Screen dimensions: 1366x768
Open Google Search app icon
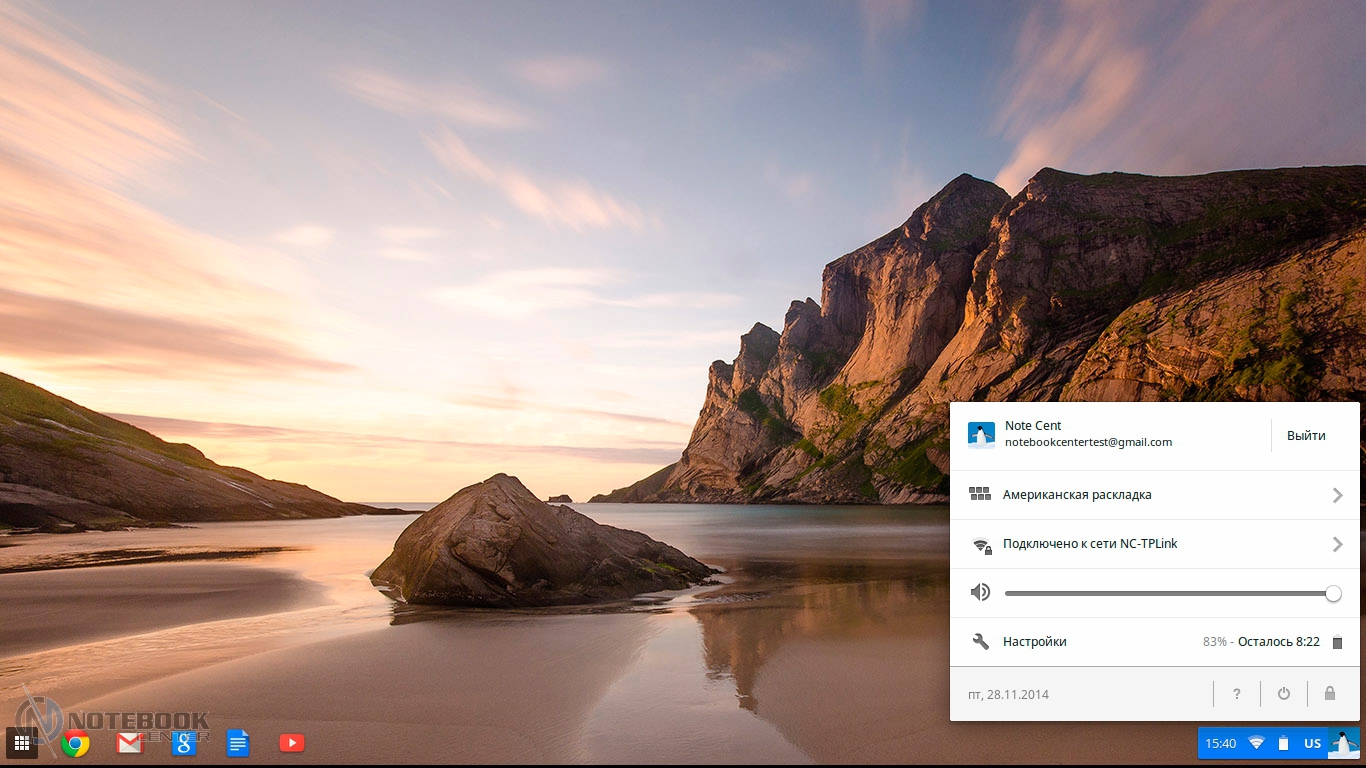pyautogui.click(x=184, y=743)
